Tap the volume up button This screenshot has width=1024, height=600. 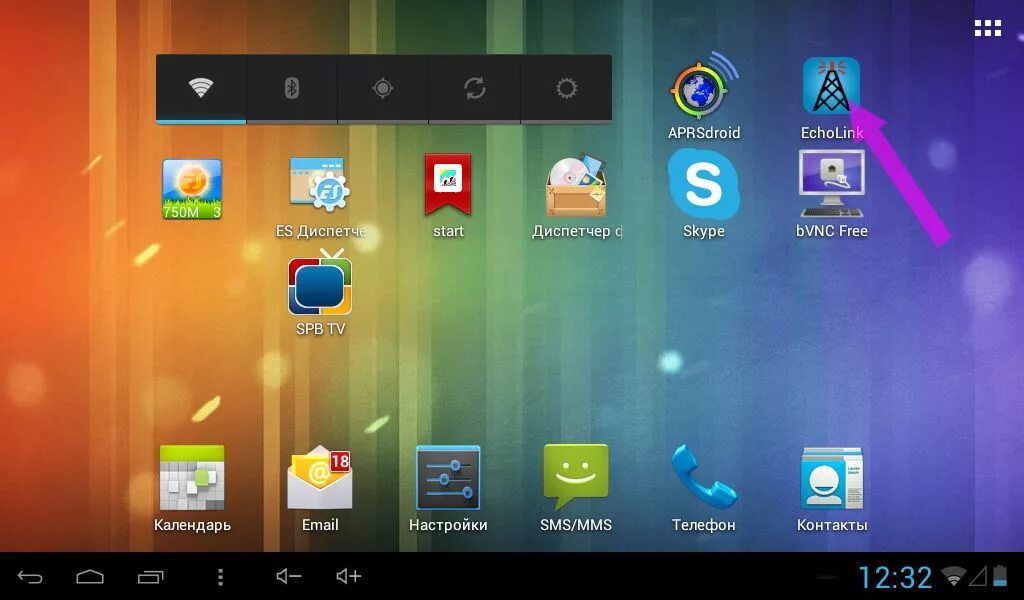pos(349,576)
